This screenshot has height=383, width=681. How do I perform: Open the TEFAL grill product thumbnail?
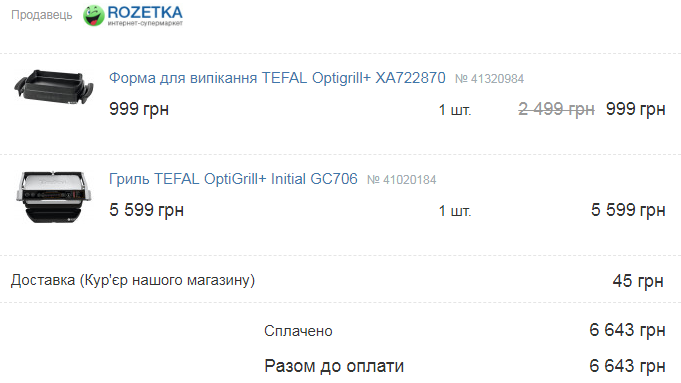tap(54, 197)
